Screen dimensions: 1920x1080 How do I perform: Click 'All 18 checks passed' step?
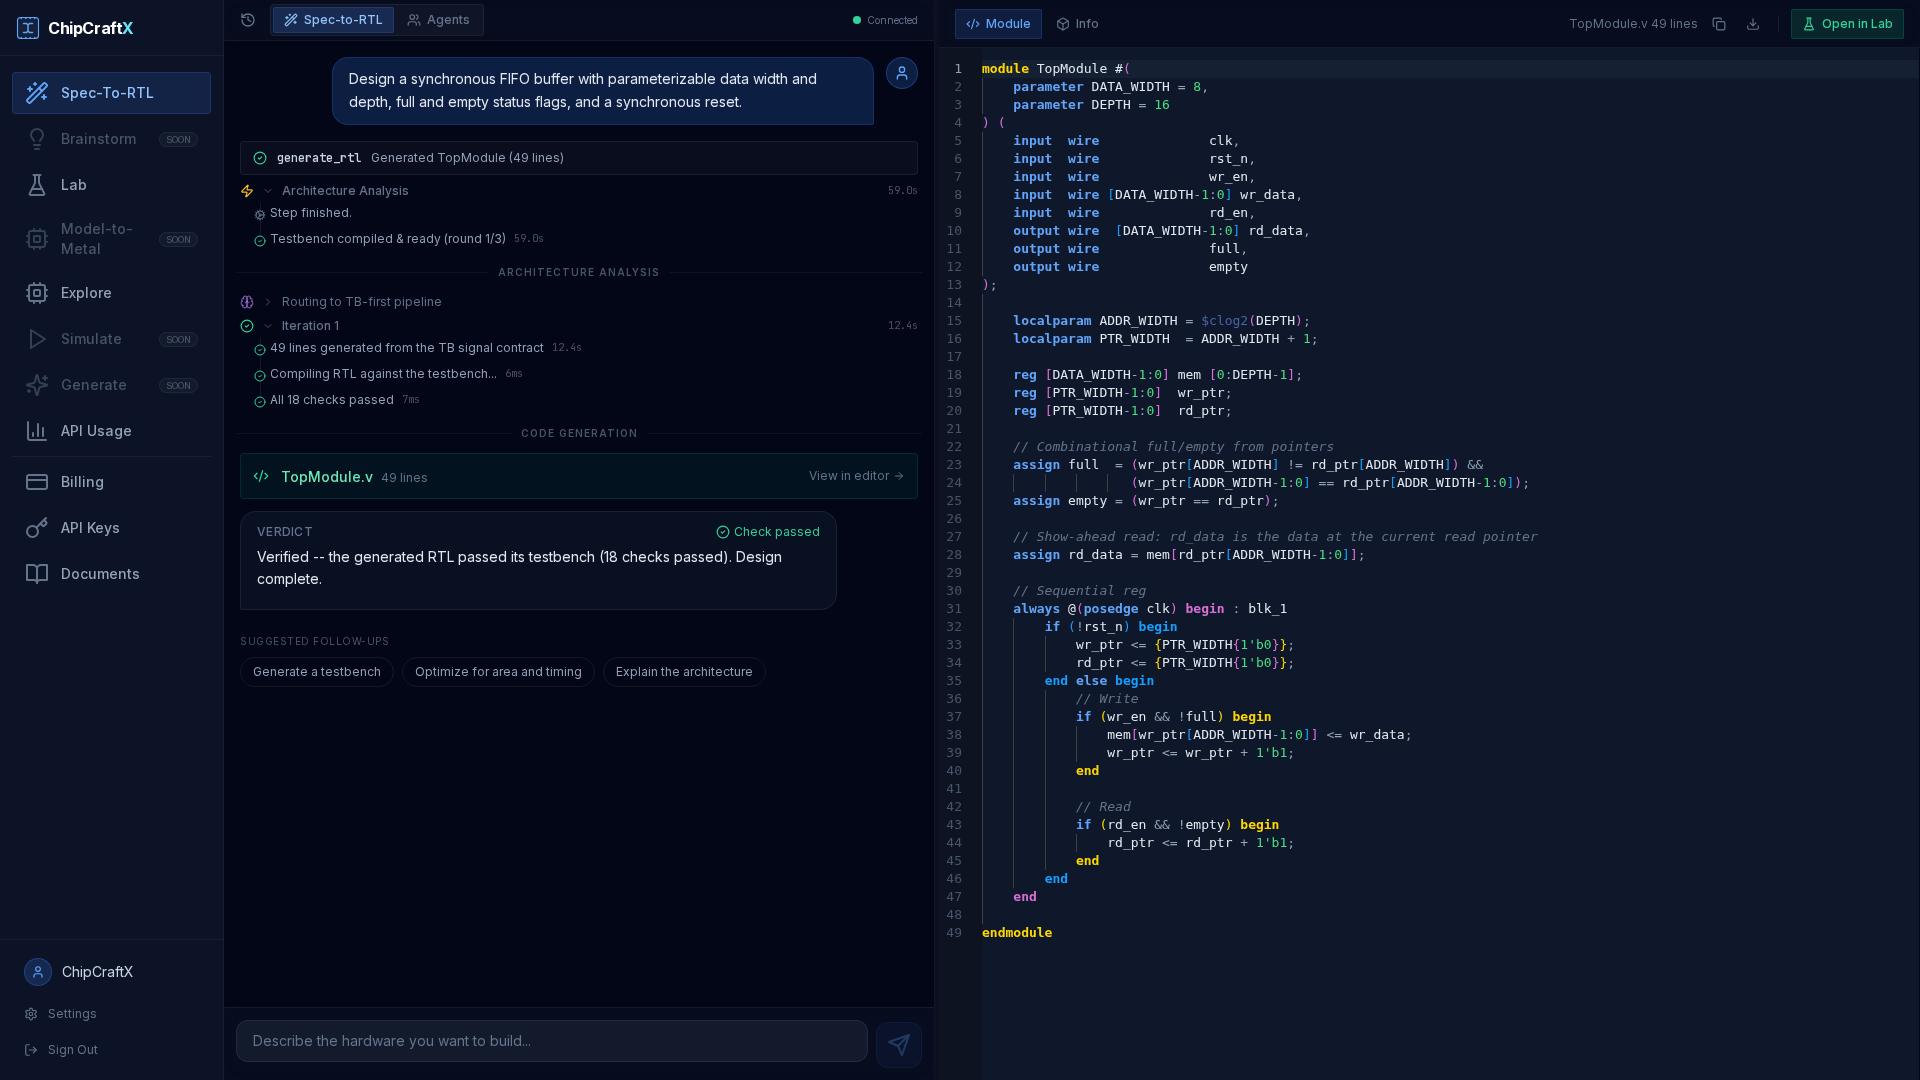(332, 400)
